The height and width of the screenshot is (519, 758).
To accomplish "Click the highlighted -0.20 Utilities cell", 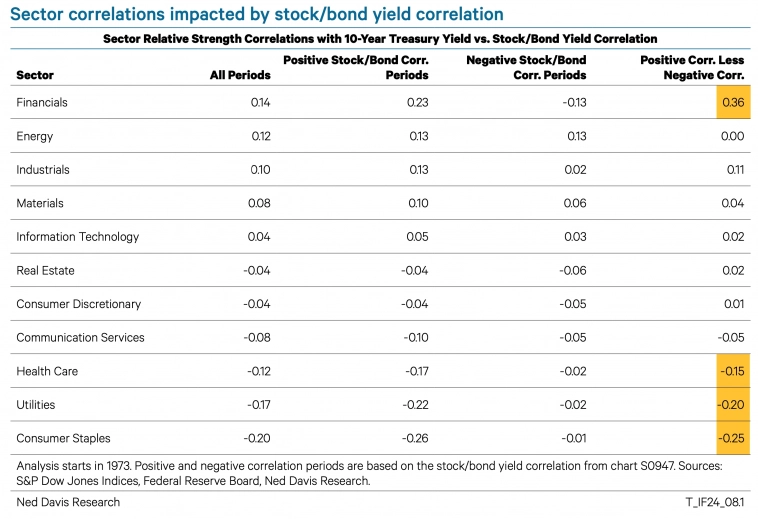I will [x=733, y=405].
